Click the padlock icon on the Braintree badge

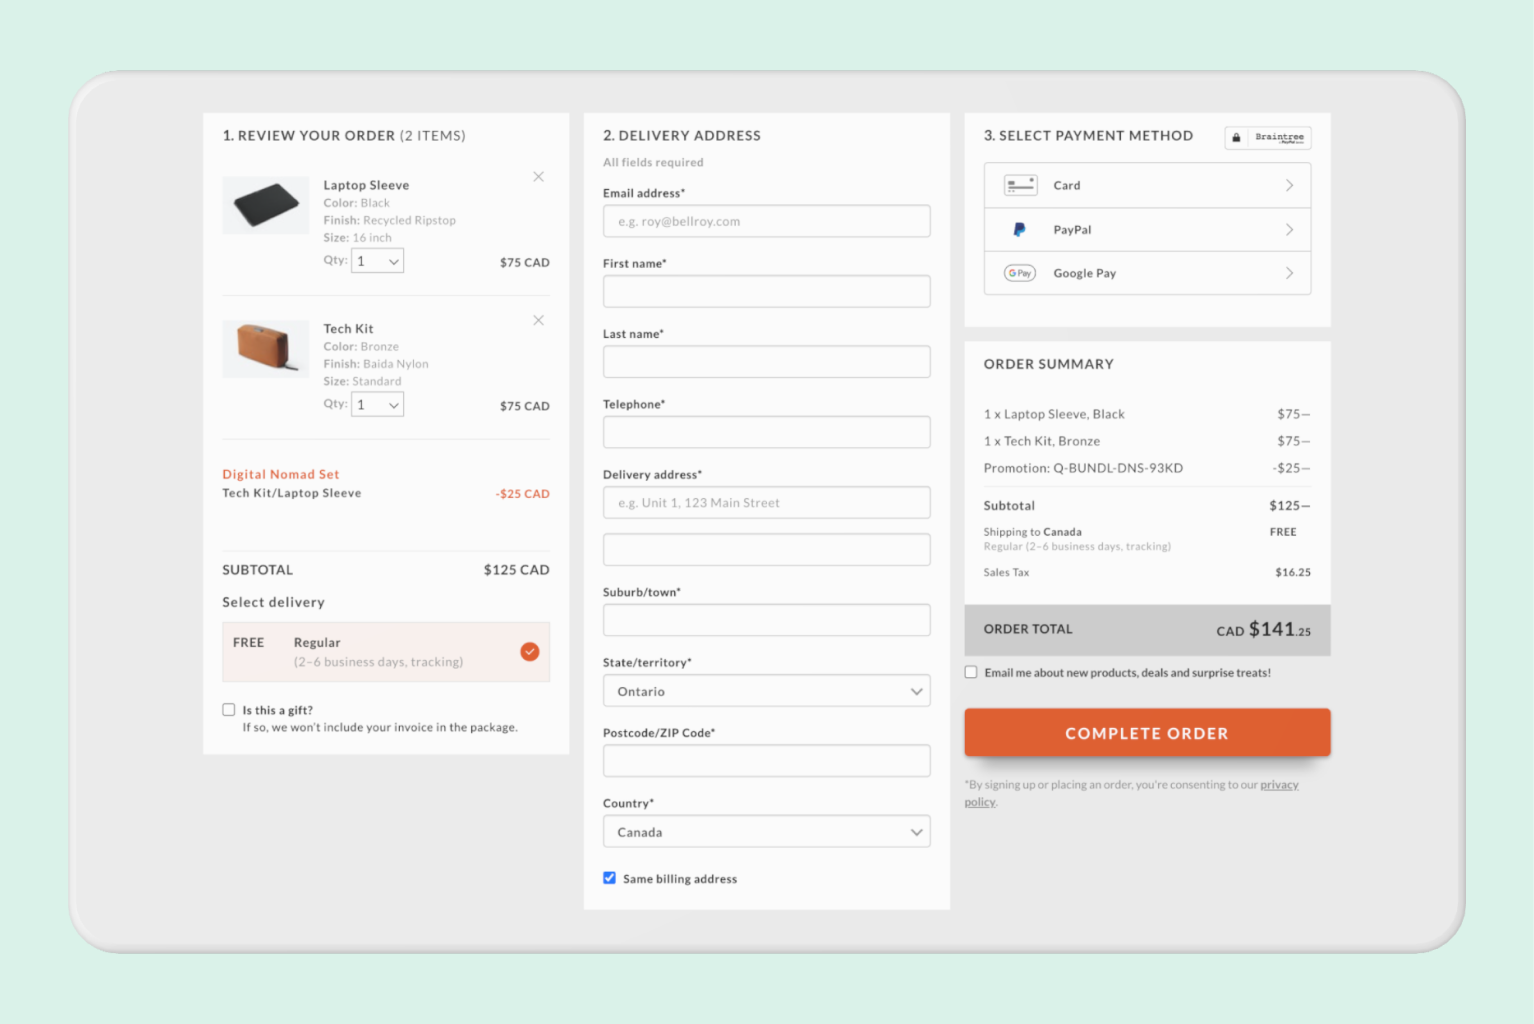[1238, 137]
